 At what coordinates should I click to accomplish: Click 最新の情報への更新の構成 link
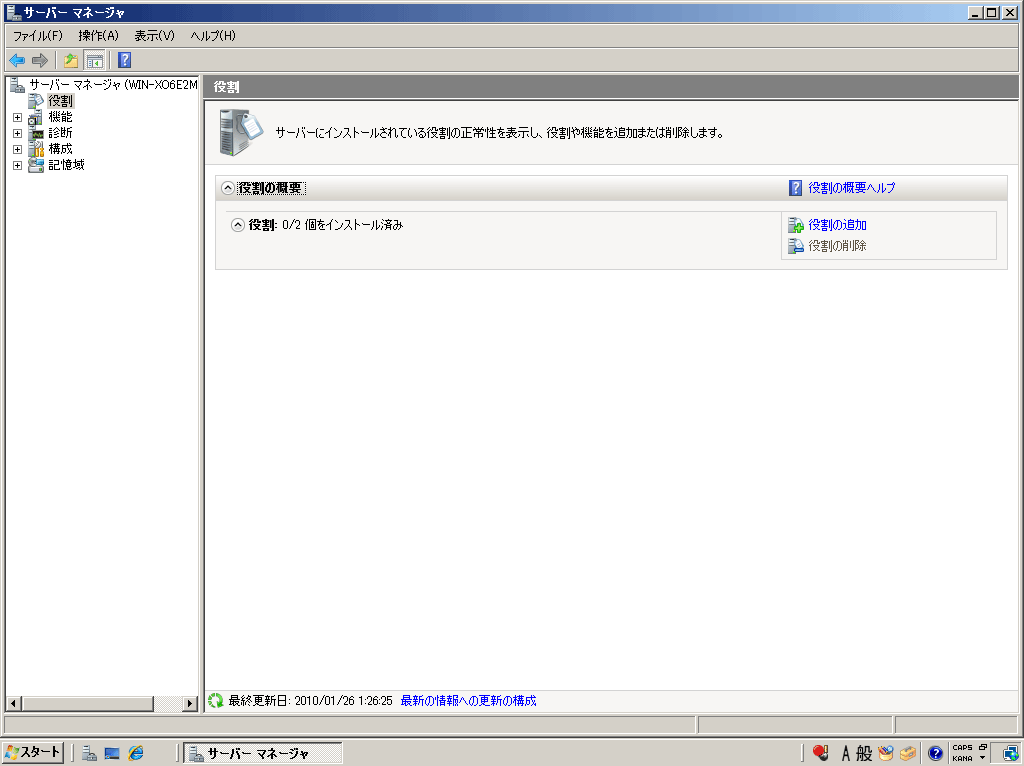pos(468,701)
